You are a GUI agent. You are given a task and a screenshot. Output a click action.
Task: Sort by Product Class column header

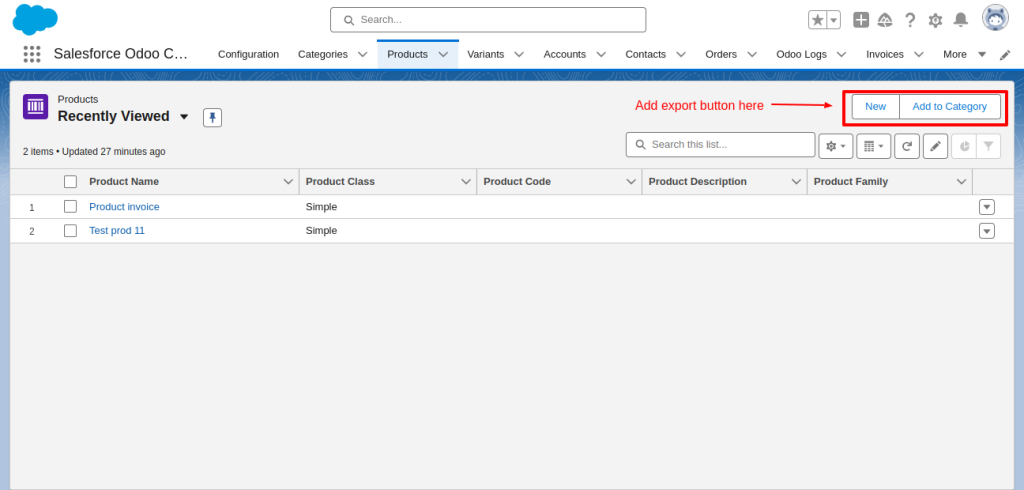click(x=340, y=182)
